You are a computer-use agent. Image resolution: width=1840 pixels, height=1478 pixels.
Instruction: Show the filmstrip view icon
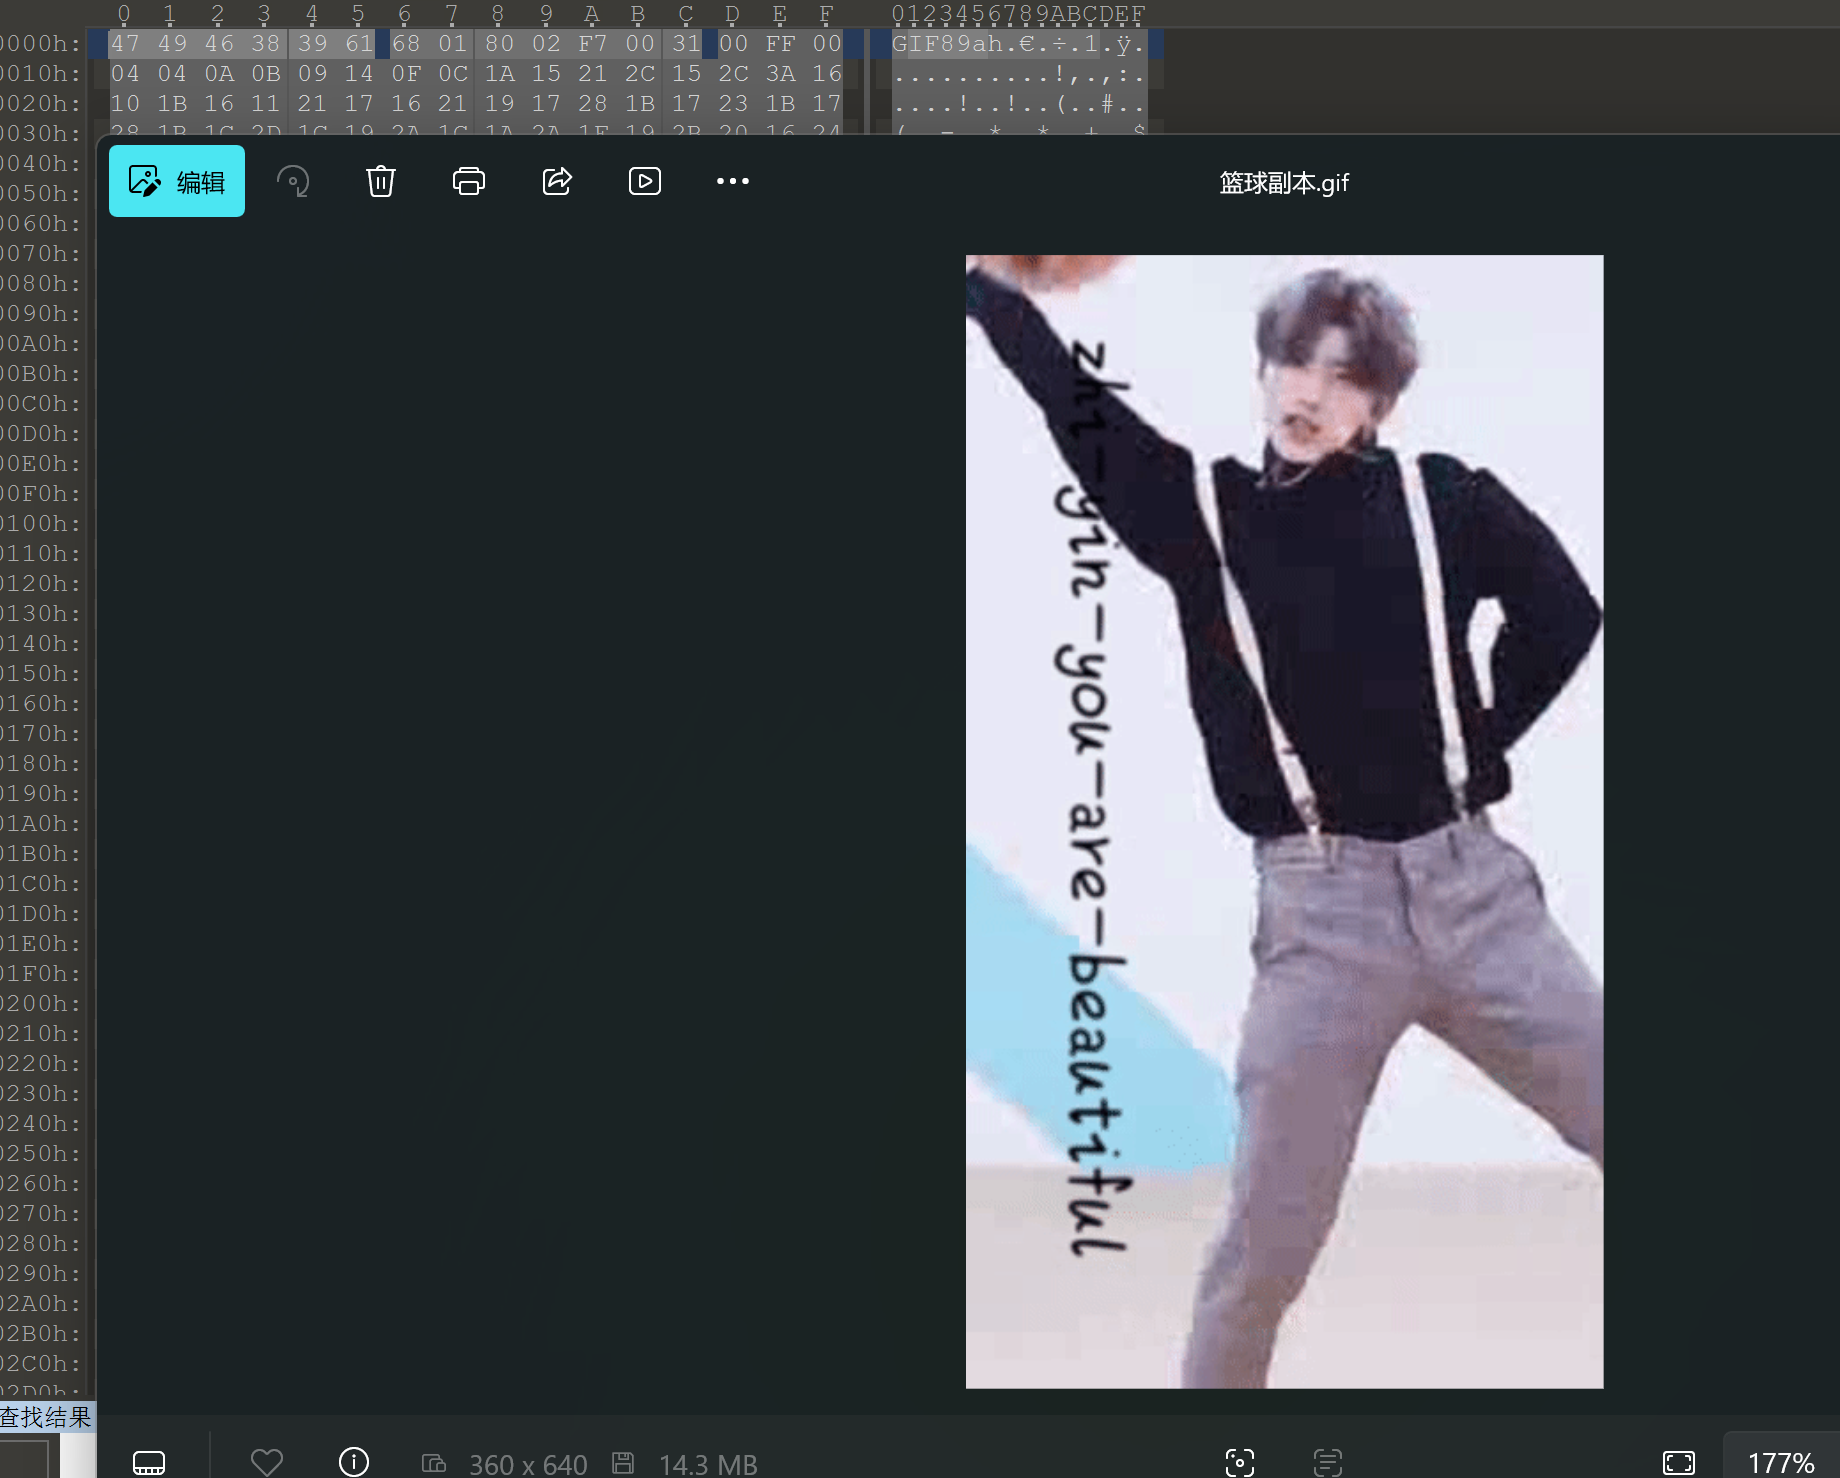point(148,1462)
